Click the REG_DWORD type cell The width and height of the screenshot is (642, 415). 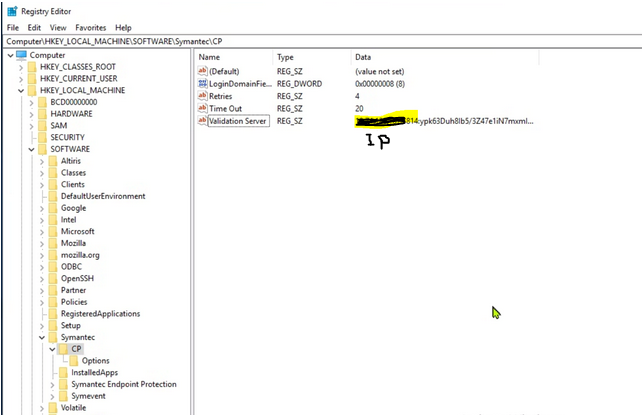[x=299, y=83]
